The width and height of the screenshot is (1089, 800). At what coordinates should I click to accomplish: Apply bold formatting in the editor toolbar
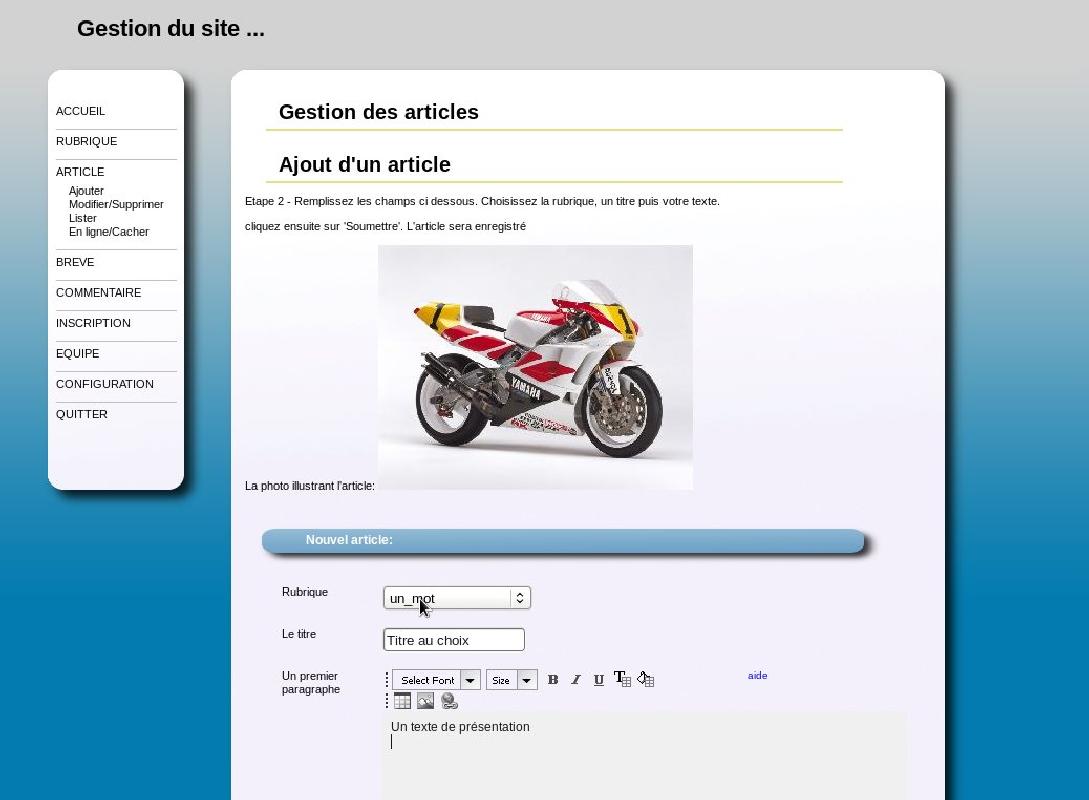[553, 680]
